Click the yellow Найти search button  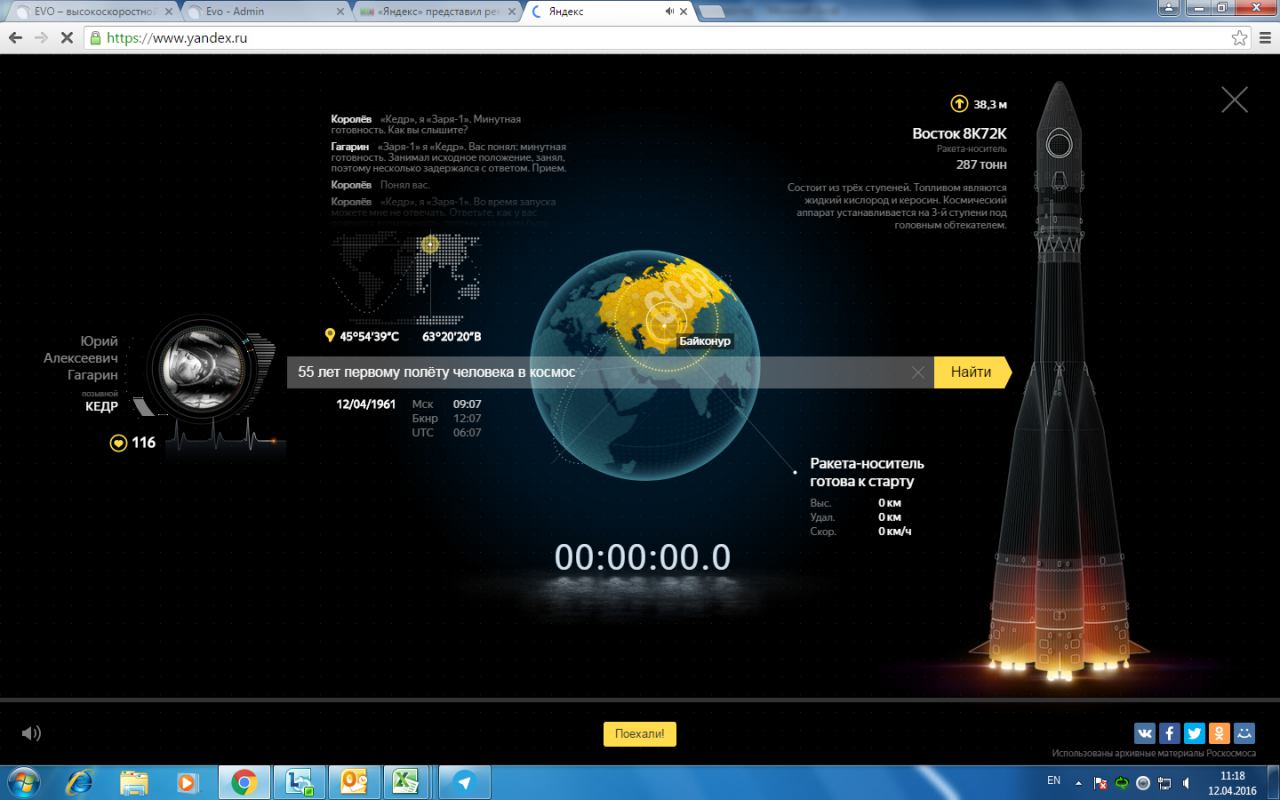(972, 372)
